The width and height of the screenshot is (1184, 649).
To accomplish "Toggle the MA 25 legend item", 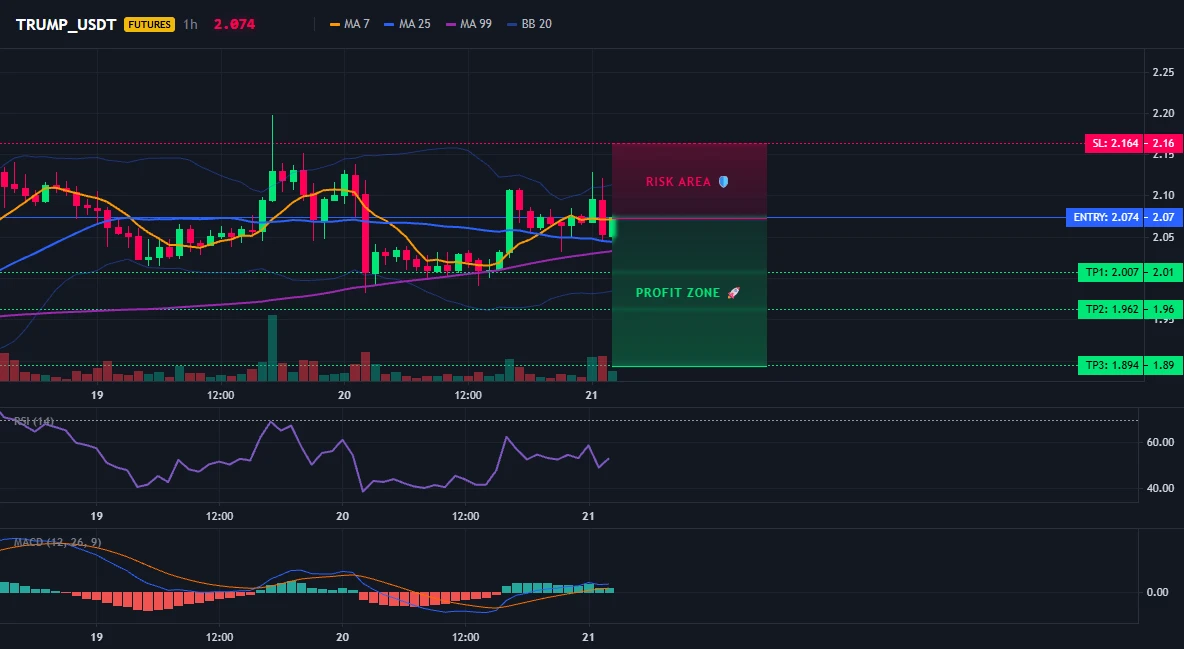I will tap(407, 24).
